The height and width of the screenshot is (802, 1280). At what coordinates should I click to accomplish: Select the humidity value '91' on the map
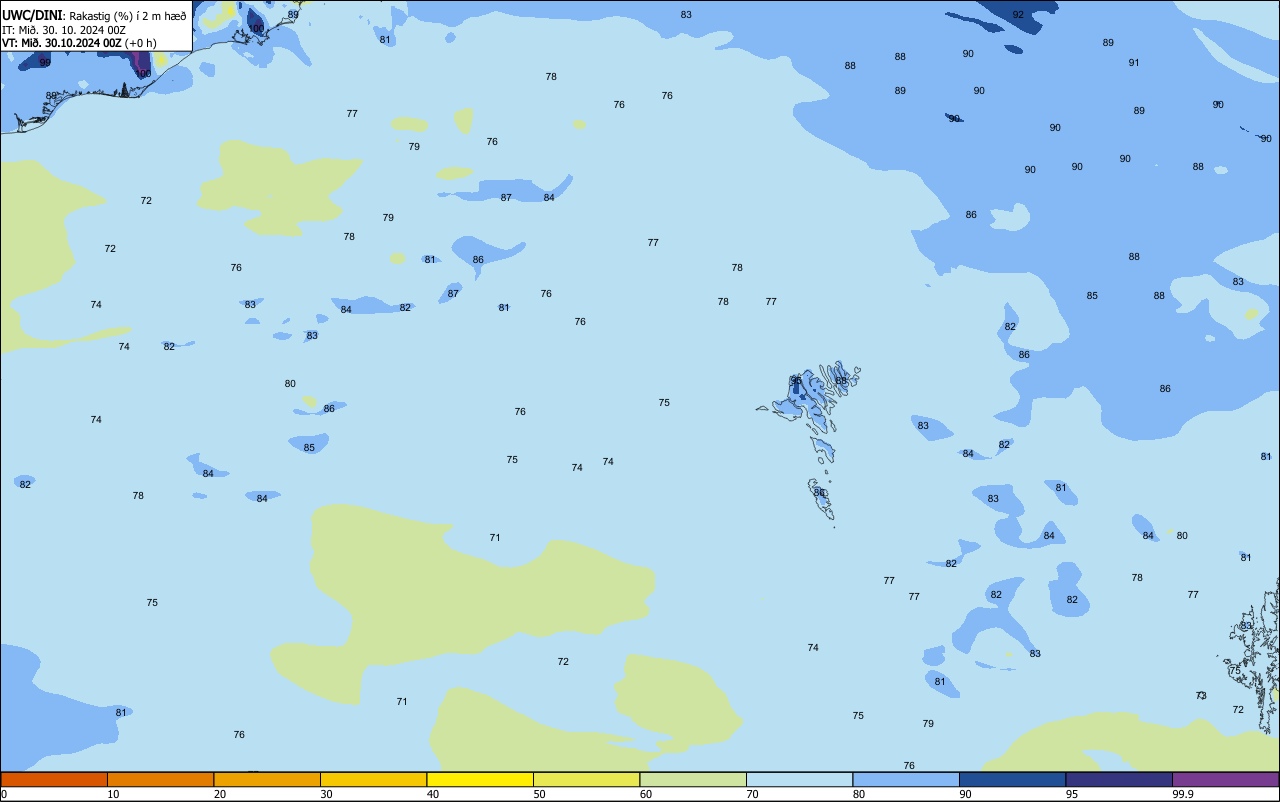click(x=1134, y=62)
